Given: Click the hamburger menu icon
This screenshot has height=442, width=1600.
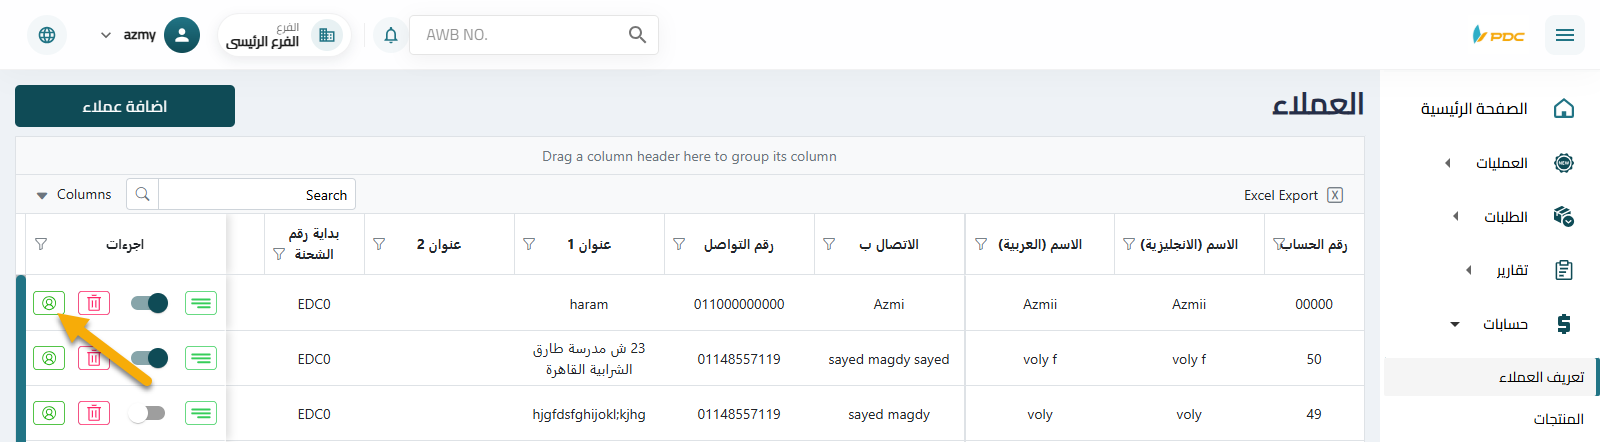Looking at the screenshot, I should click(1565, 35).
